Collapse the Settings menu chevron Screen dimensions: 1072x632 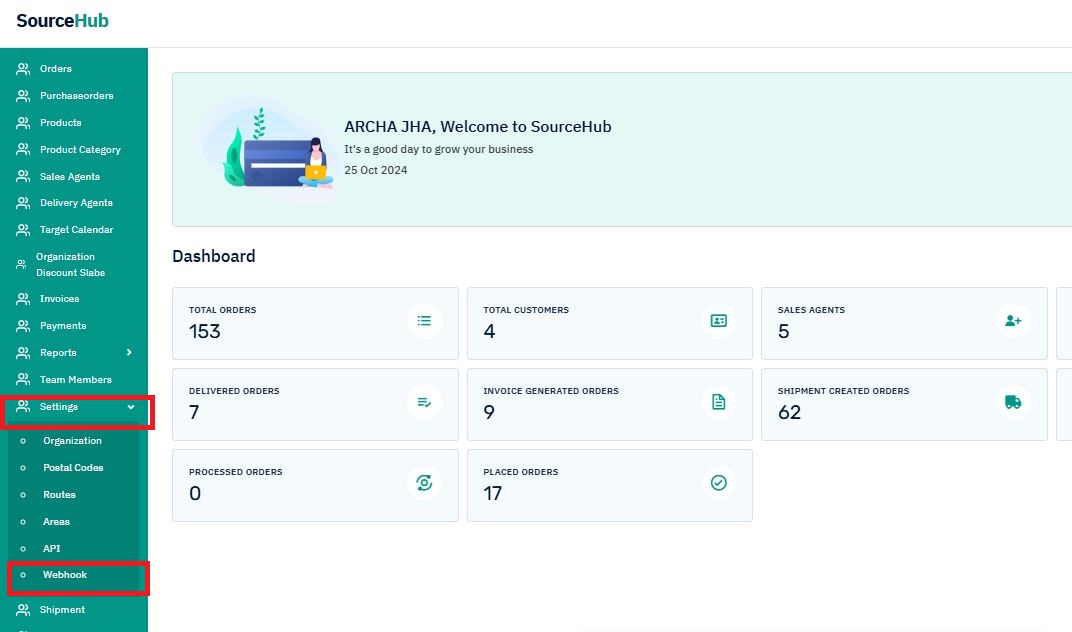[x=130, y=407]
